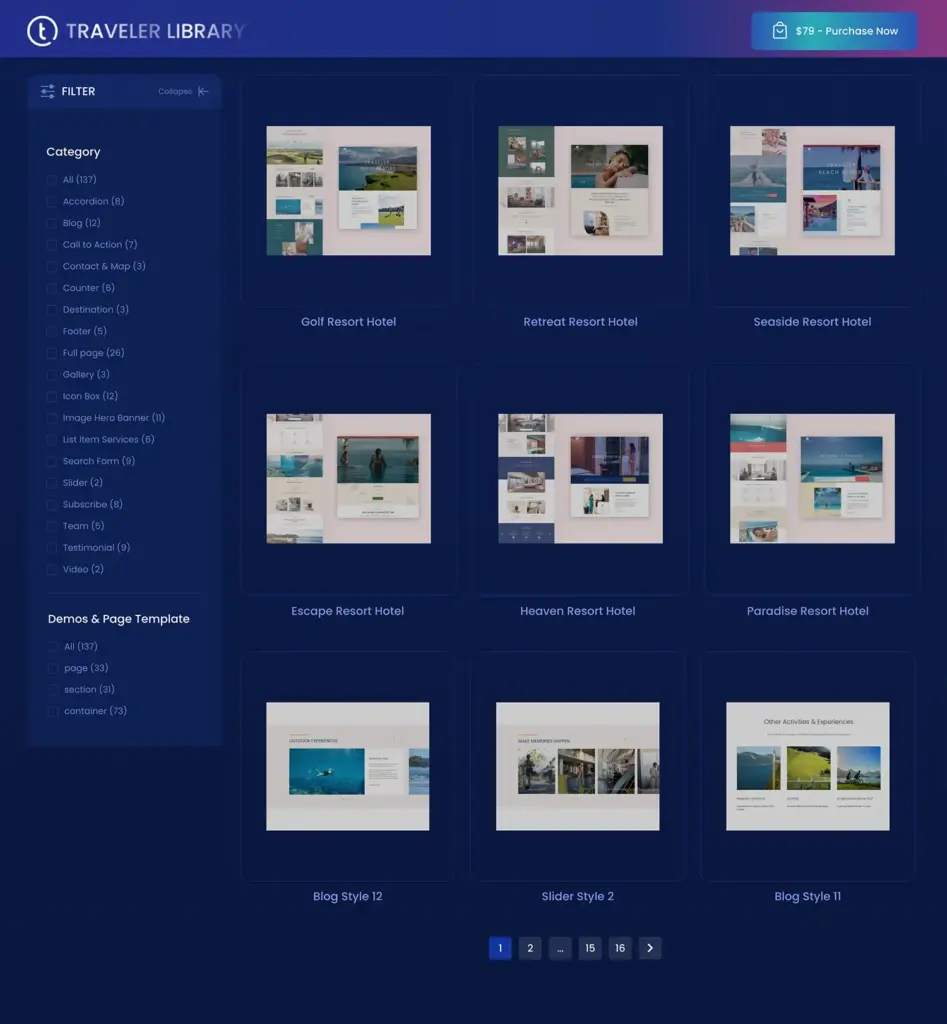The image size is (947, 1024).
Task: Click the collapse arrow icon beside Collapse
Action: (201, 90)
